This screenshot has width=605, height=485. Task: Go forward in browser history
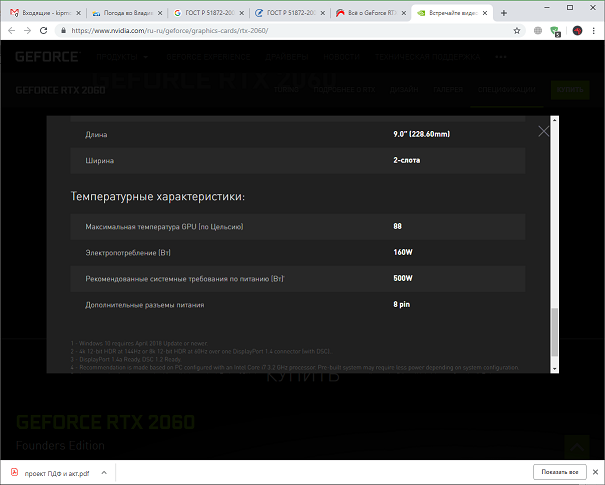27,30
